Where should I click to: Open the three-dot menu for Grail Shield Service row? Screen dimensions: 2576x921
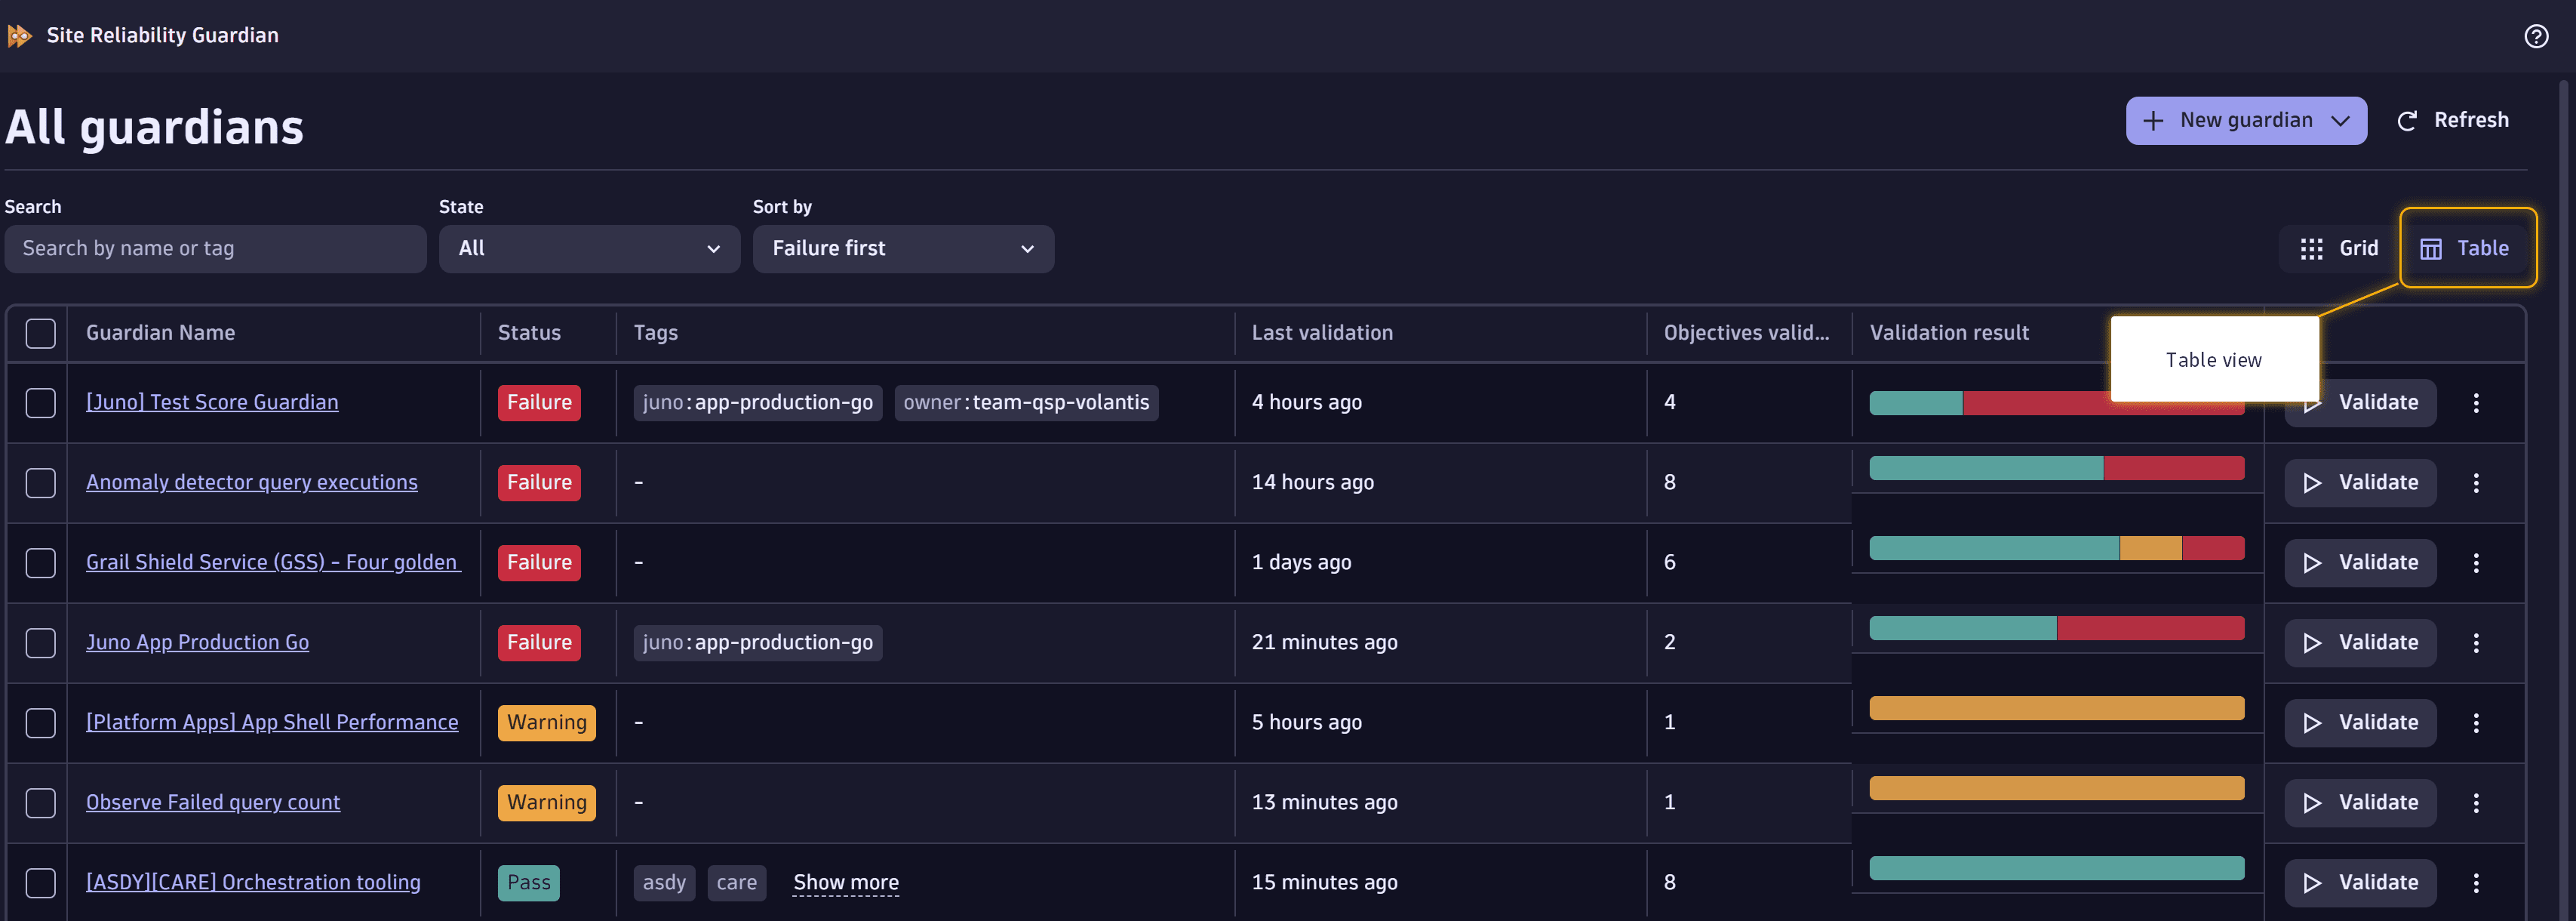coord(2476,563)
